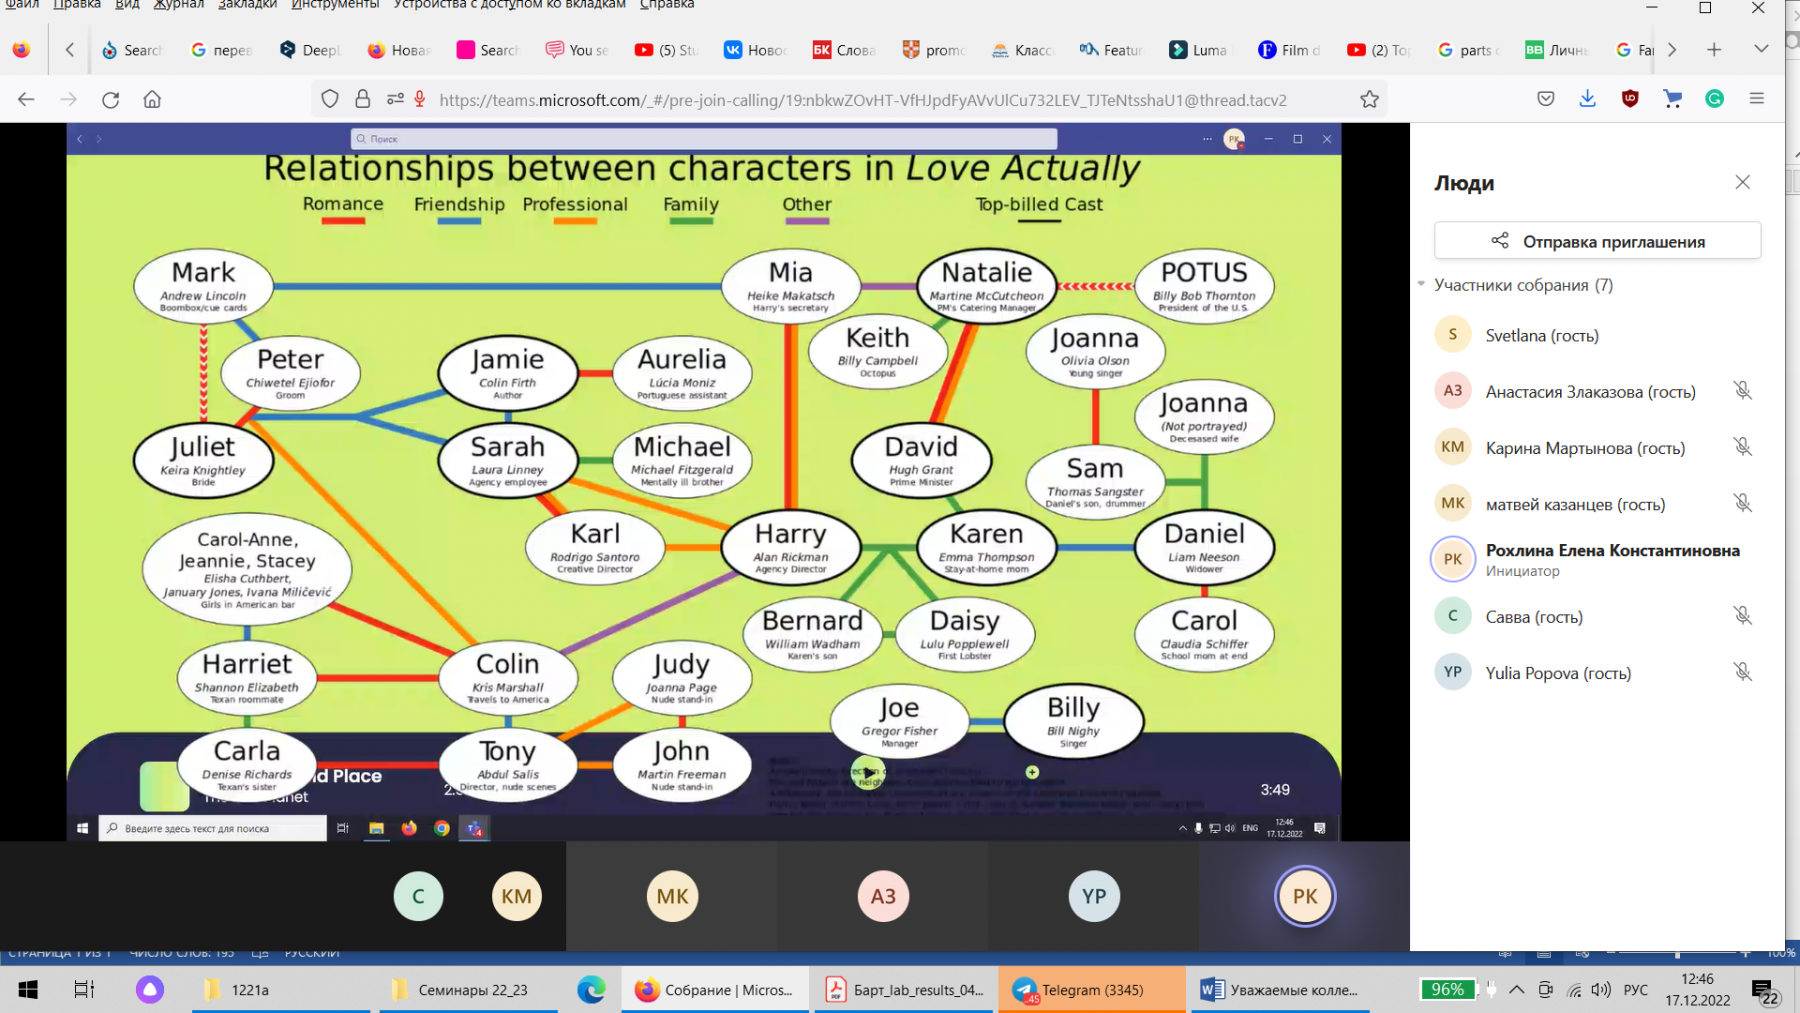Open volume control in system tray

point(1601,990)
